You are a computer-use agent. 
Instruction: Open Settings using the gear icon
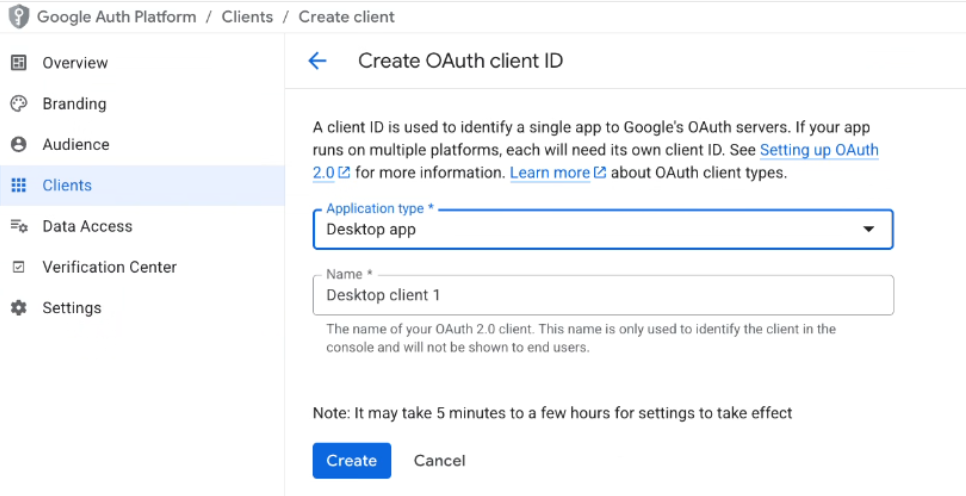pos(18,308)
